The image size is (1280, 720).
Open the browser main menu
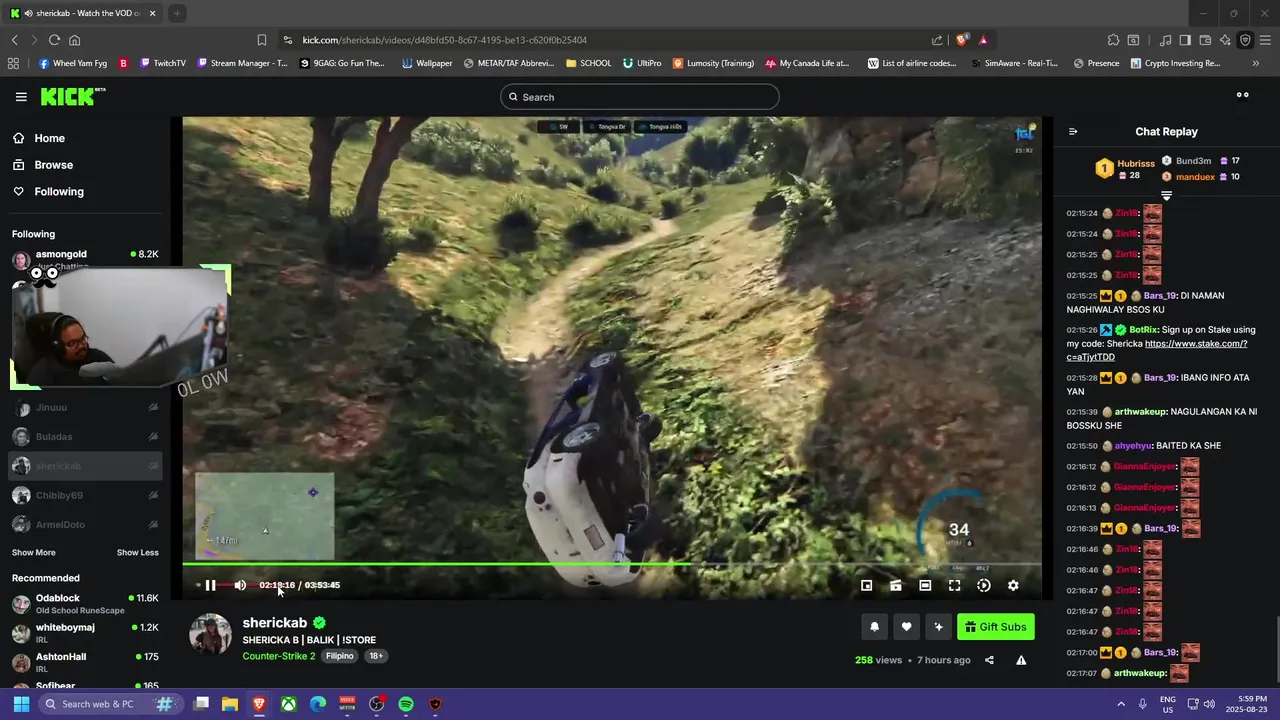pyautogui.click(x=1265, y=40)
